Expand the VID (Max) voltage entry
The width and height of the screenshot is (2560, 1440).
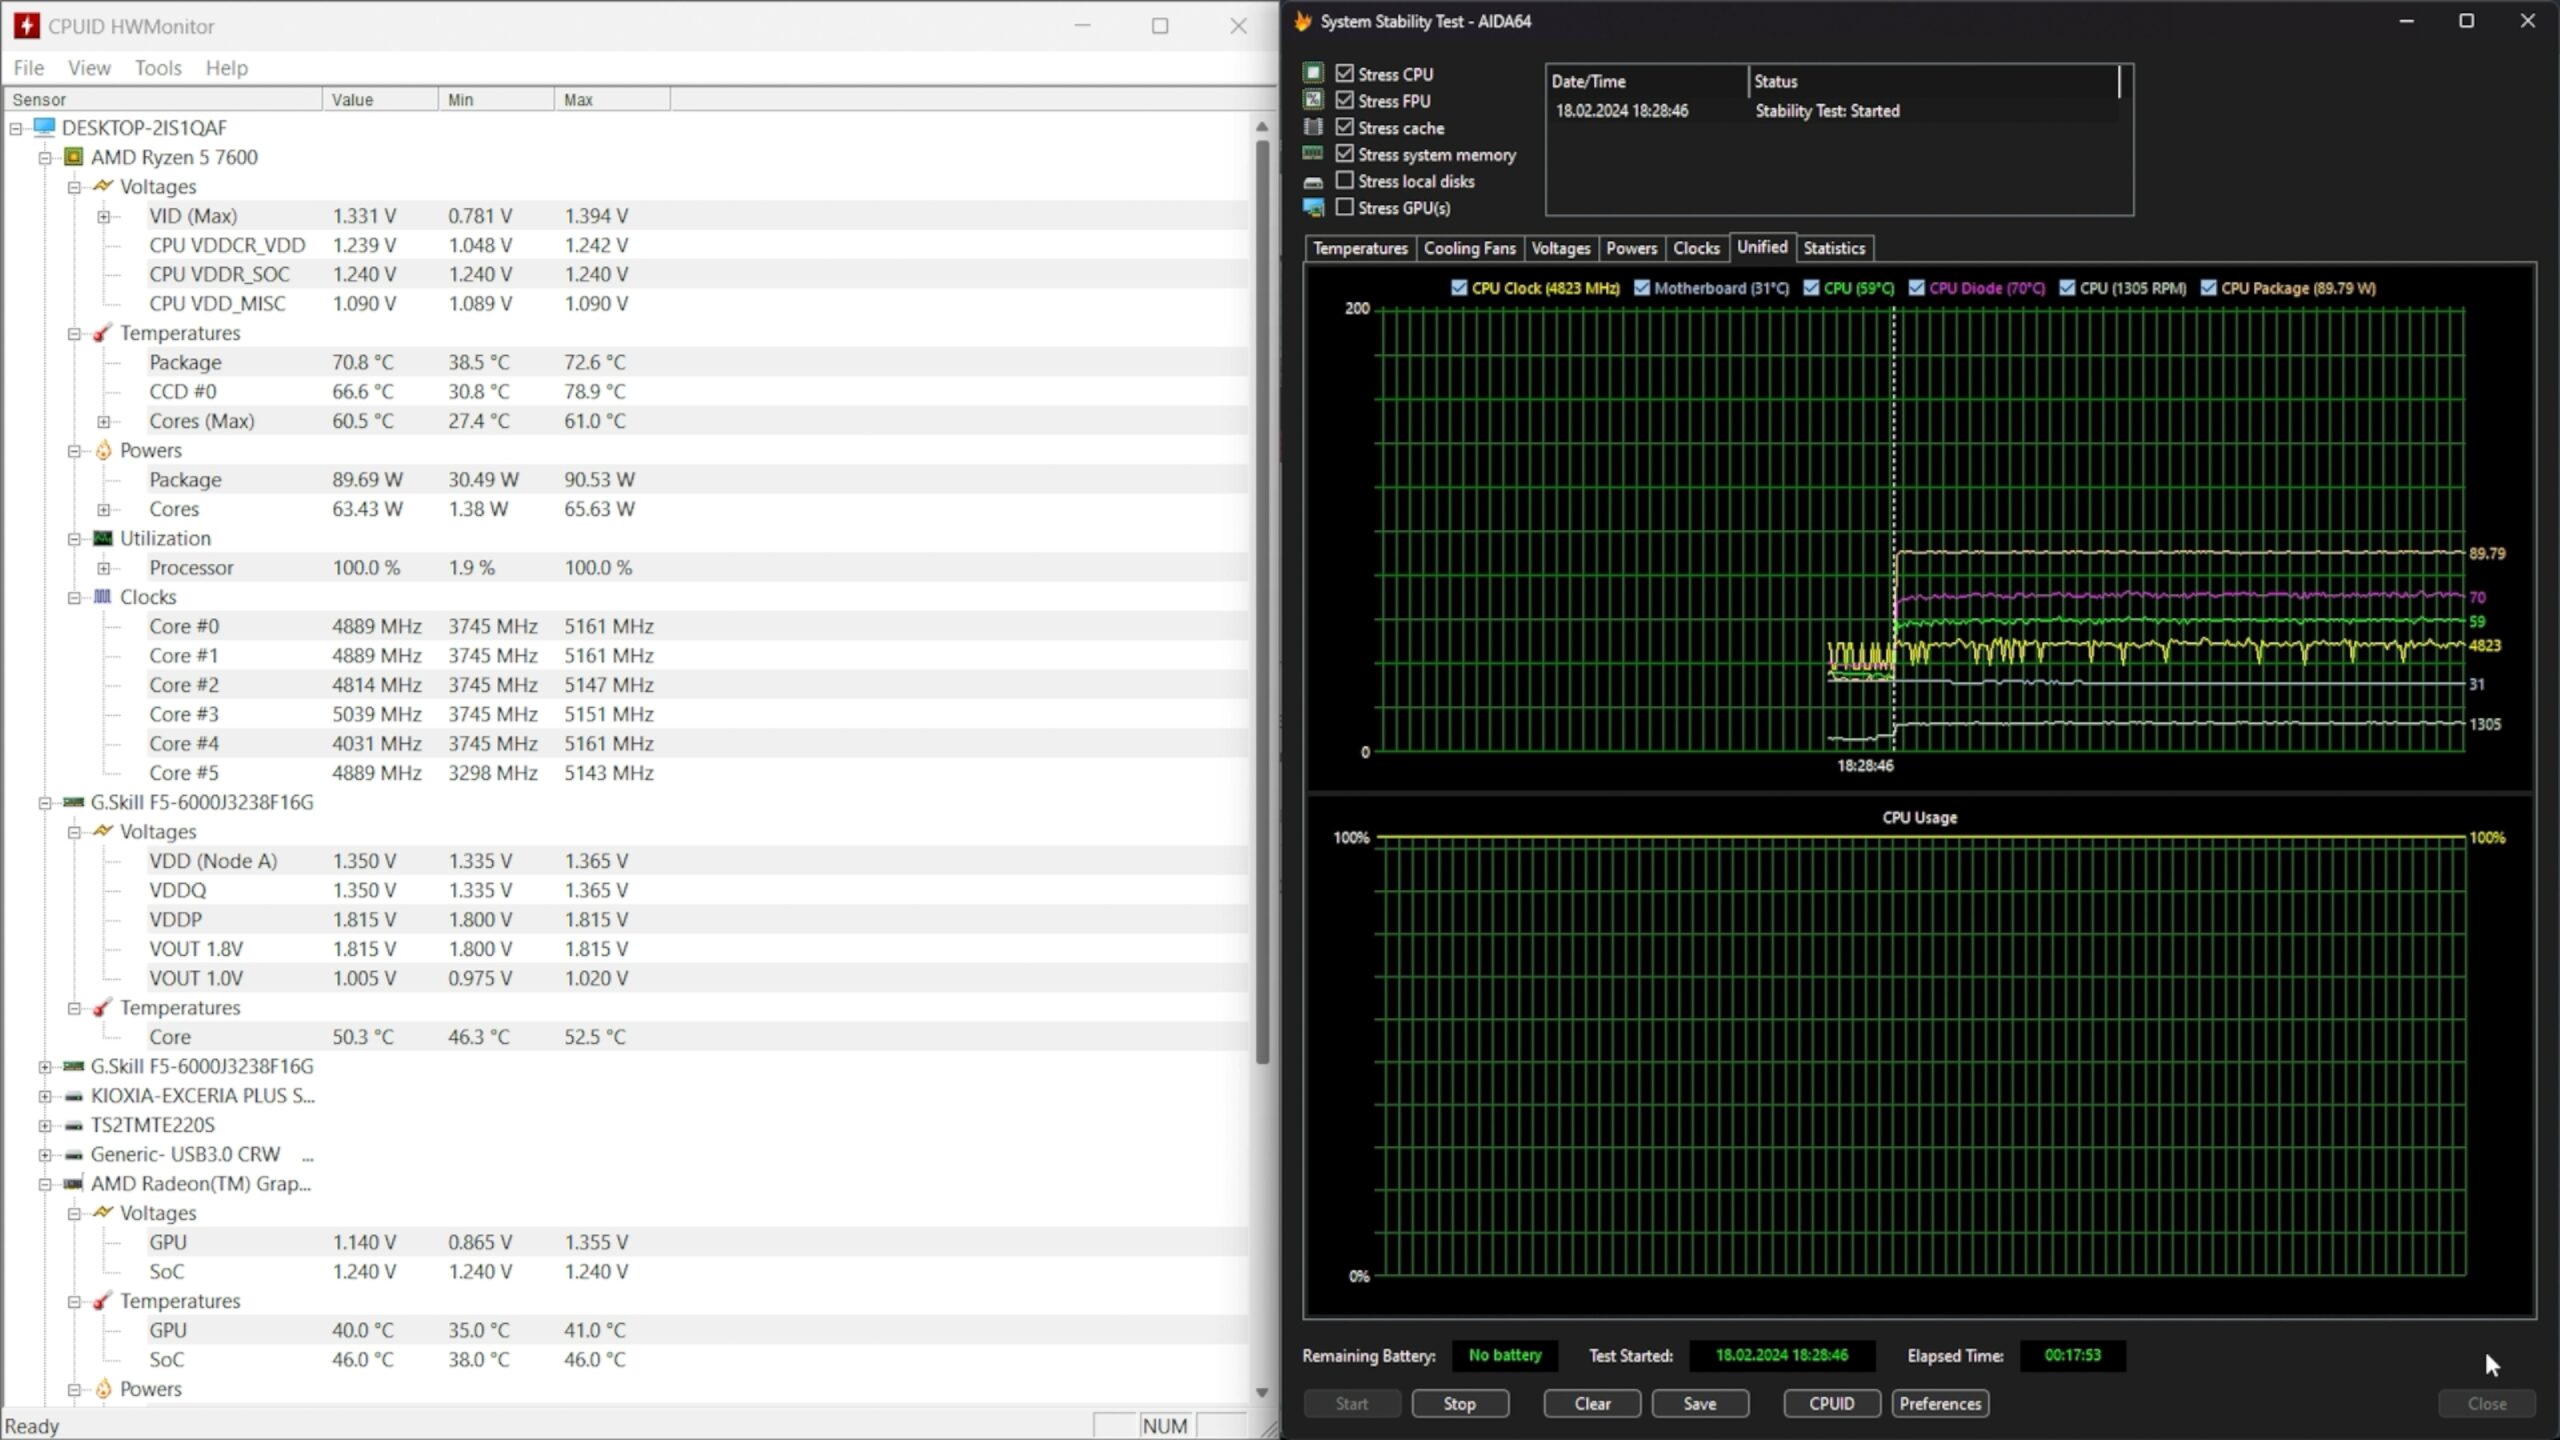(x=104, y=216)
